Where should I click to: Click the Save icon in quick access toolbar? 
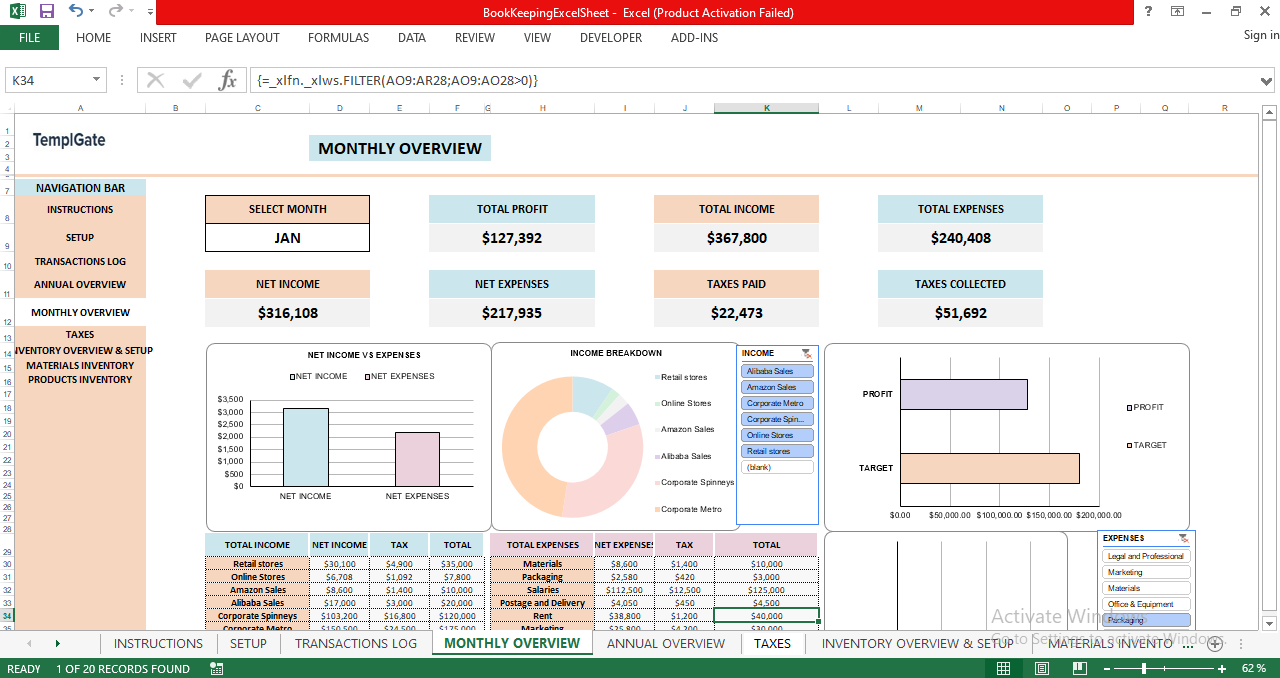click(46, 12)
